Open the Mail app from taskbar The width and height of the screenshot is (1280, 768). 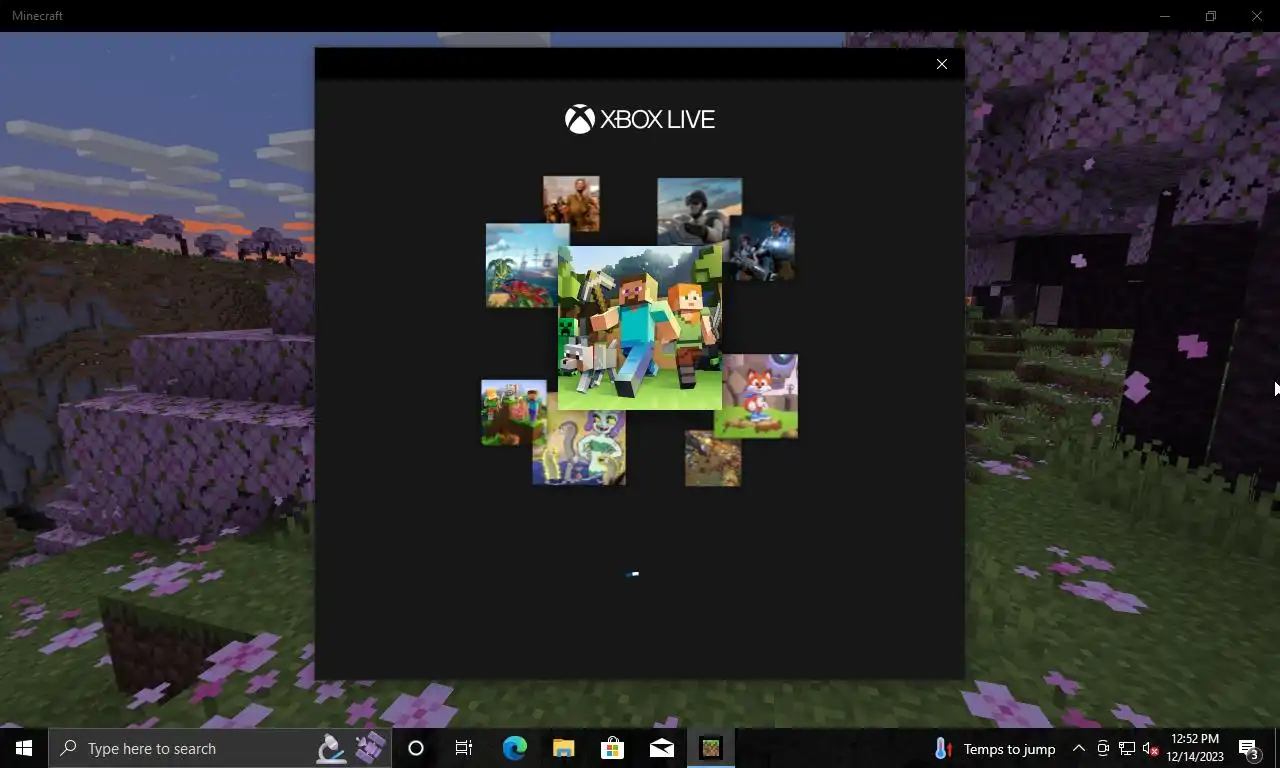(661, 748)
